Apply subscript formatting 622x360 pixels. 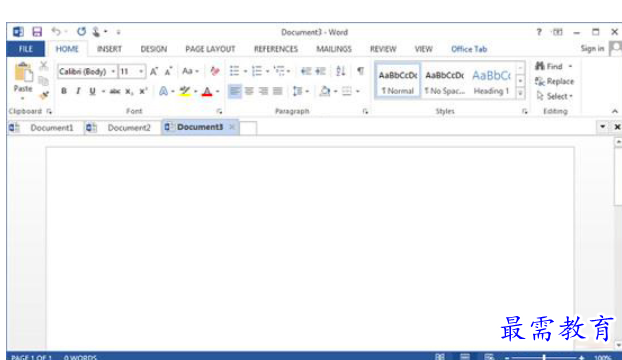pos(129,92)
